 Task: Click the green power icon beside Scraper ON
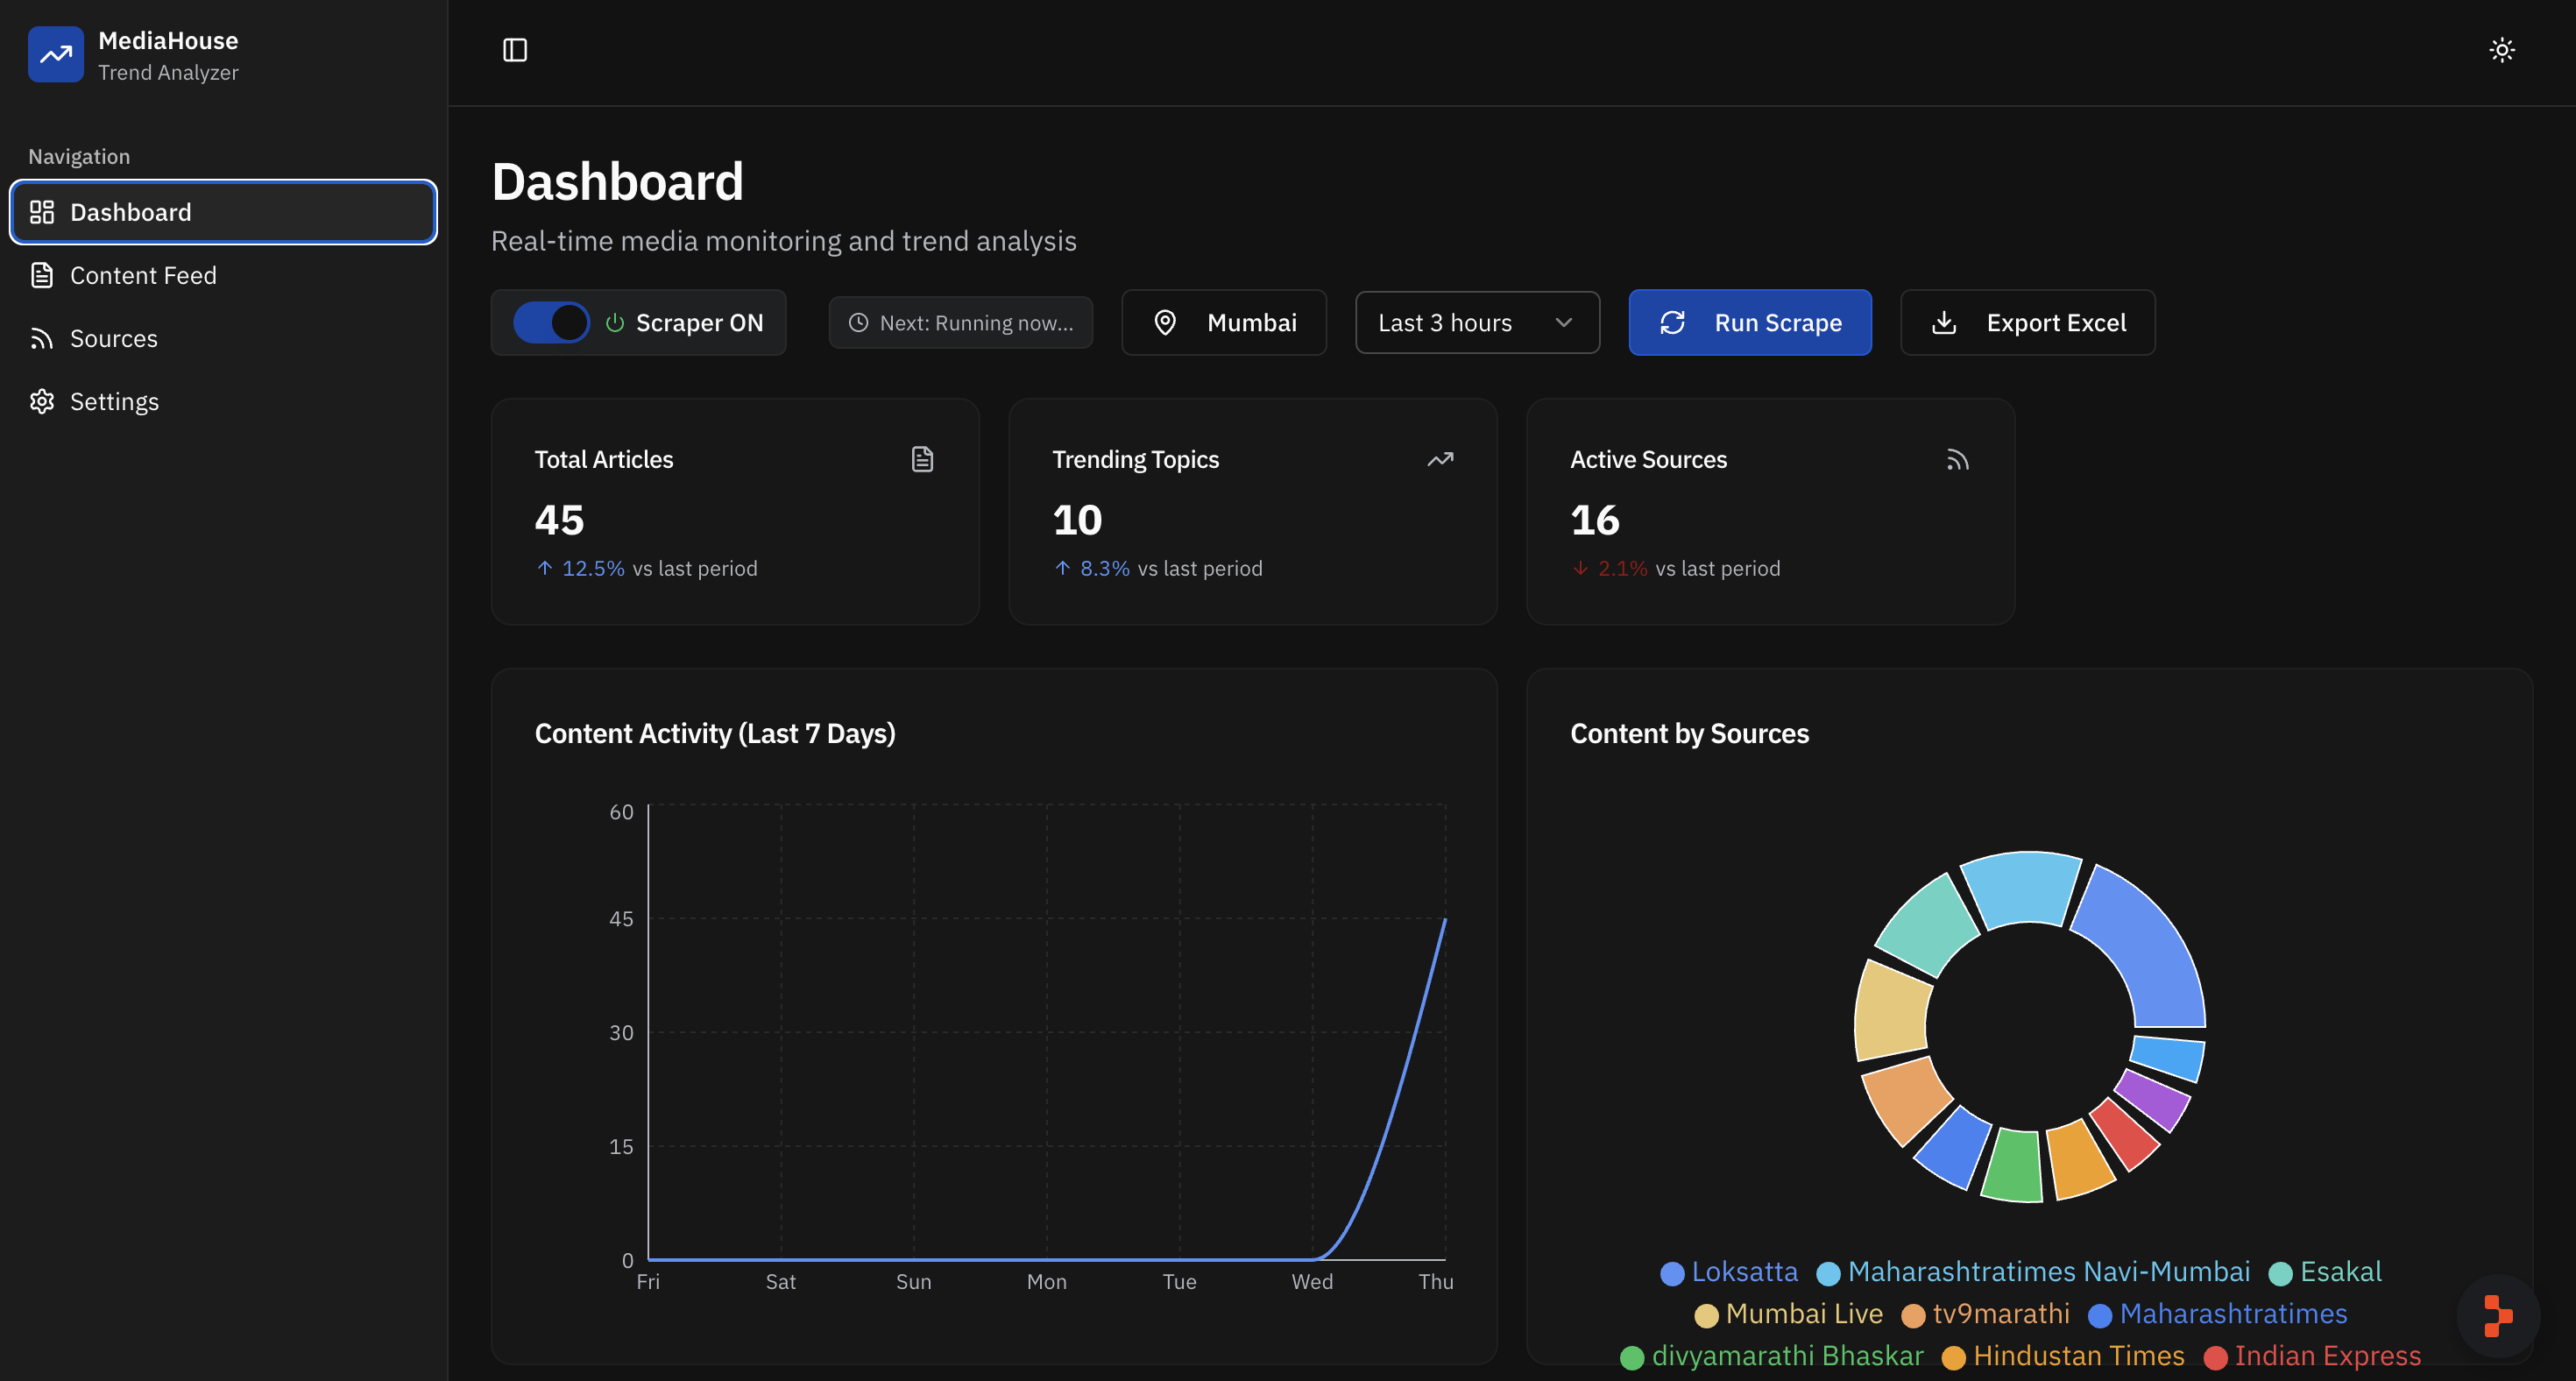pyautogui.click(x=615, y=323)
